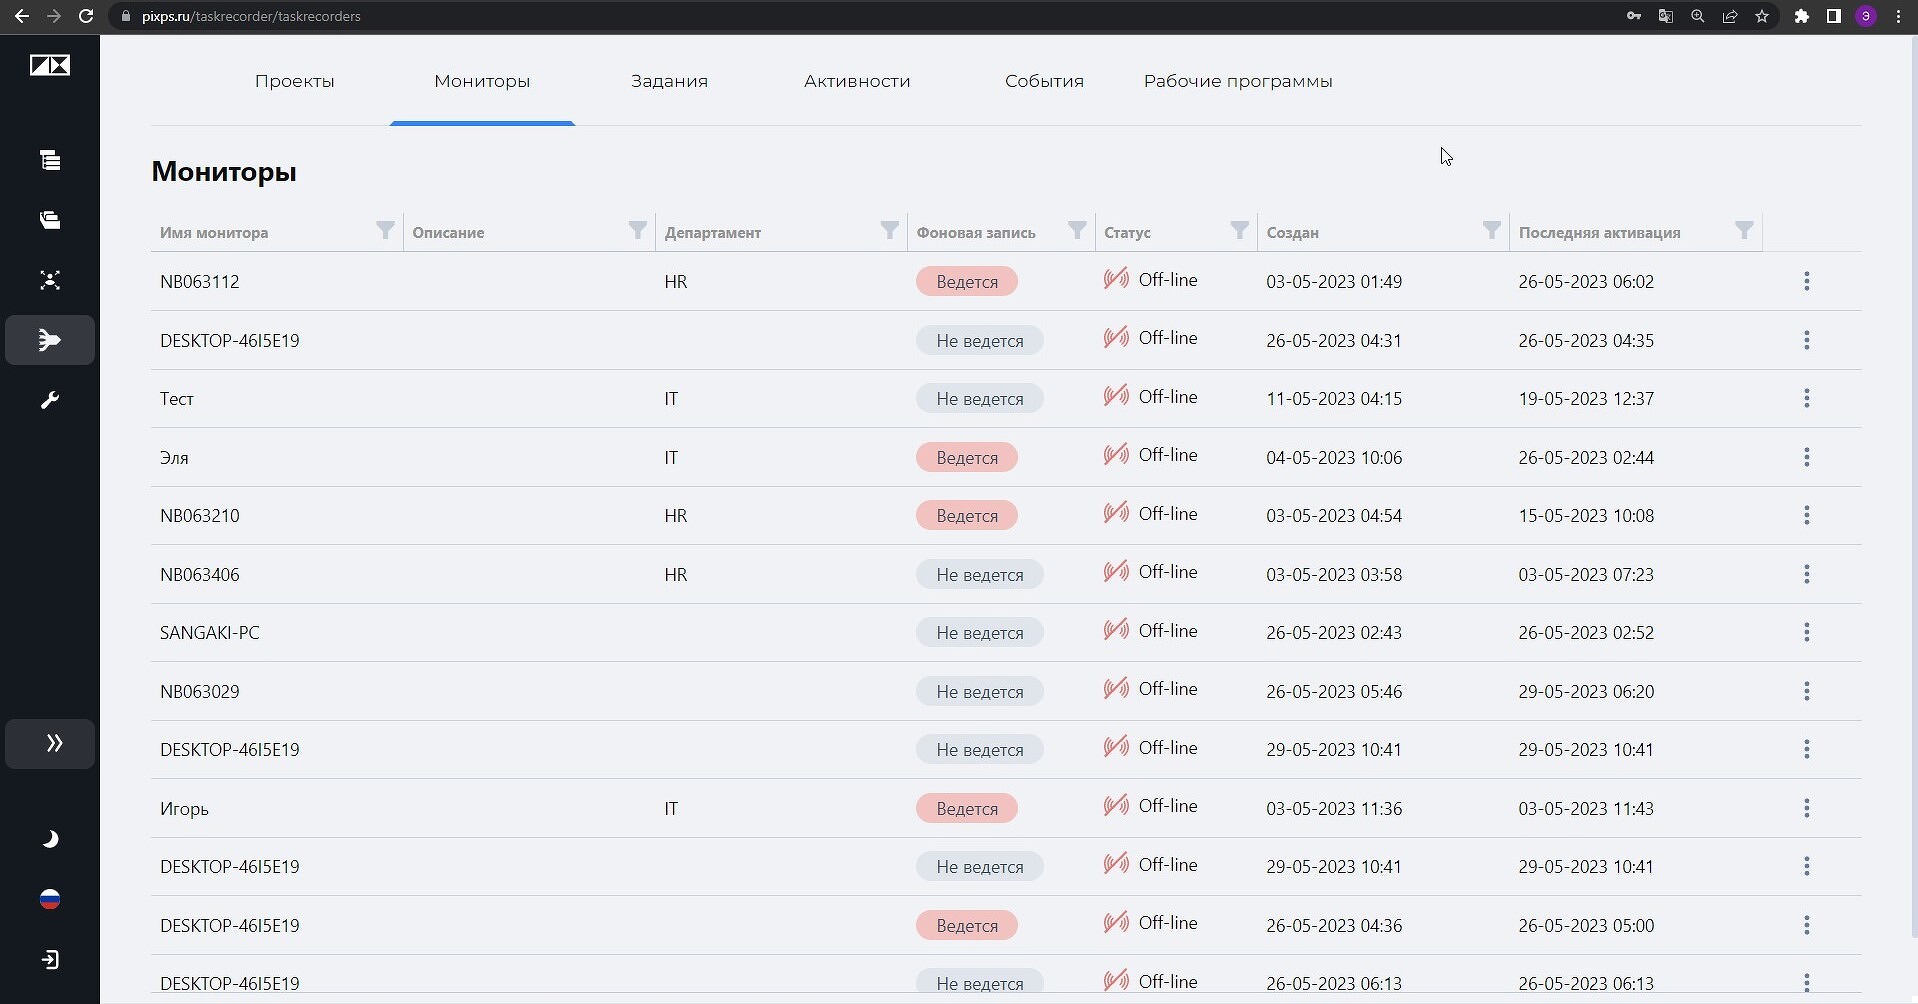Open the three-dot menu for NB063112 row

coord(1806,281)
